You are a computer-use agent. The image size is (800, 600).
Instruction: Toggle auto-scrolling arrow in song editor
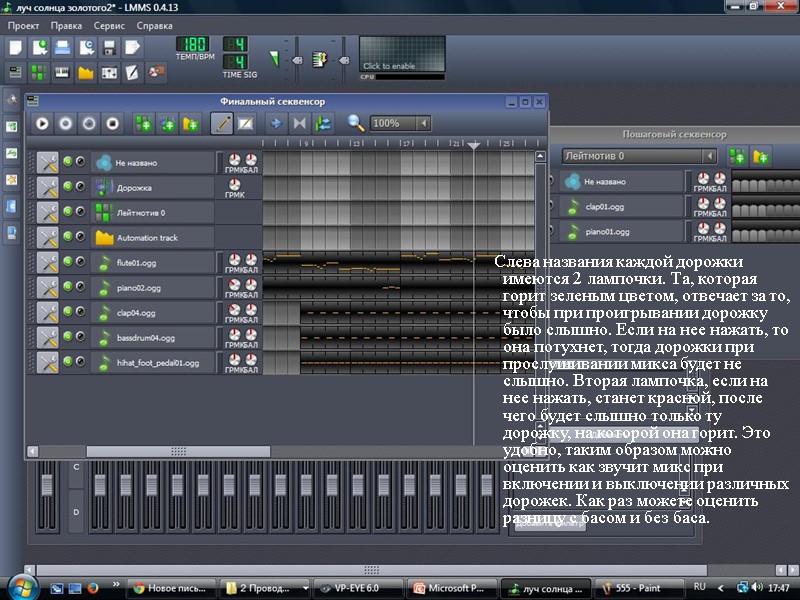[276, 123]
